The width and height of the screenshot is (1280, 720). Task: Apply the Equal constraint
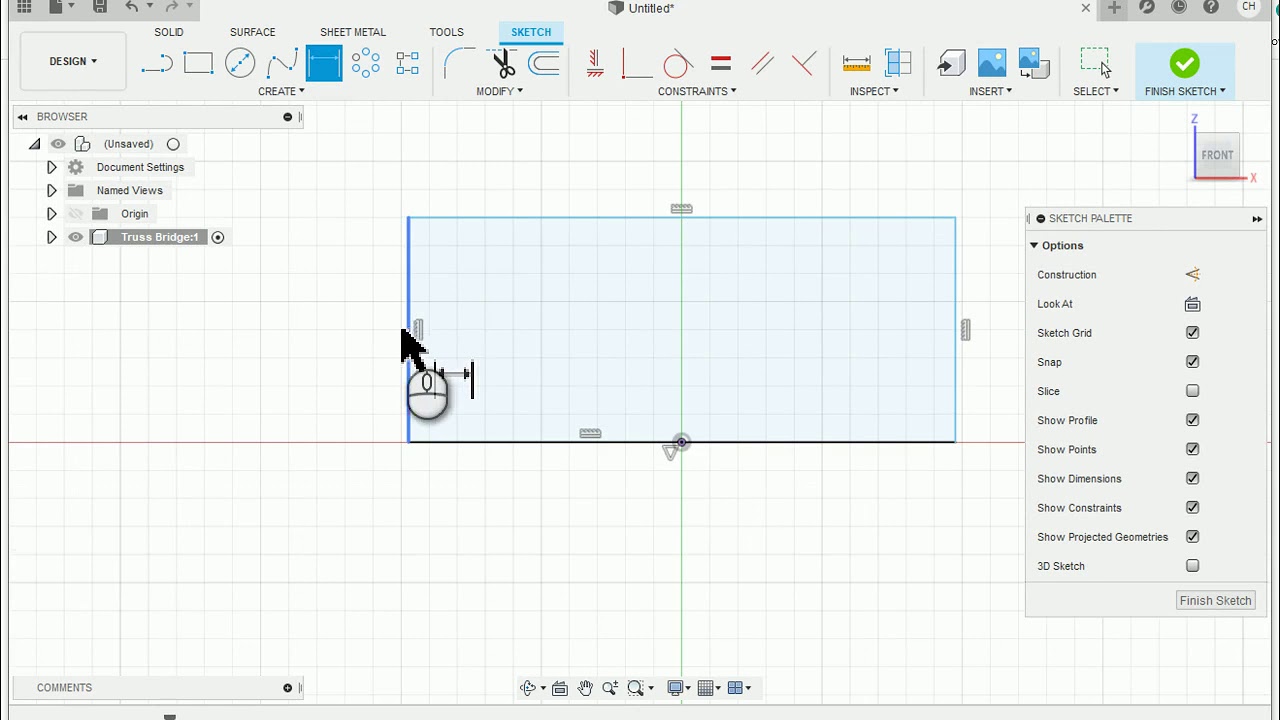click(721, 64)
